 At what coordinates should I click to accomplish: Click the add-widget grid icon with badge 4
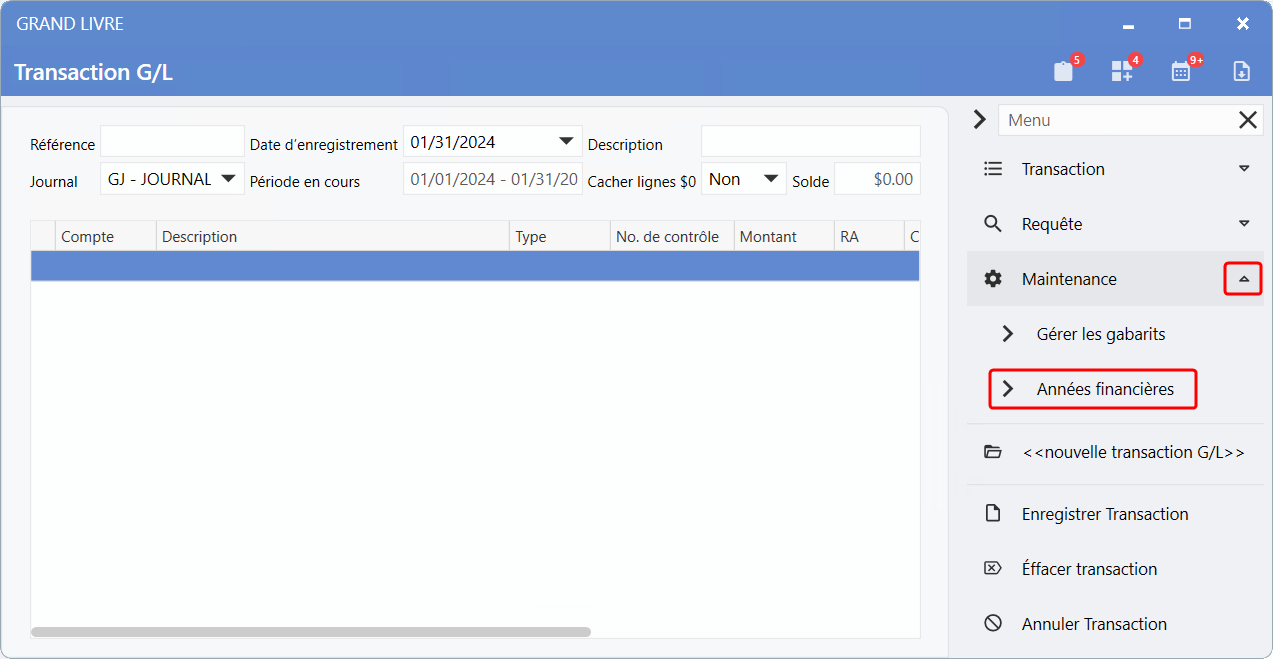coord(1122,71)
